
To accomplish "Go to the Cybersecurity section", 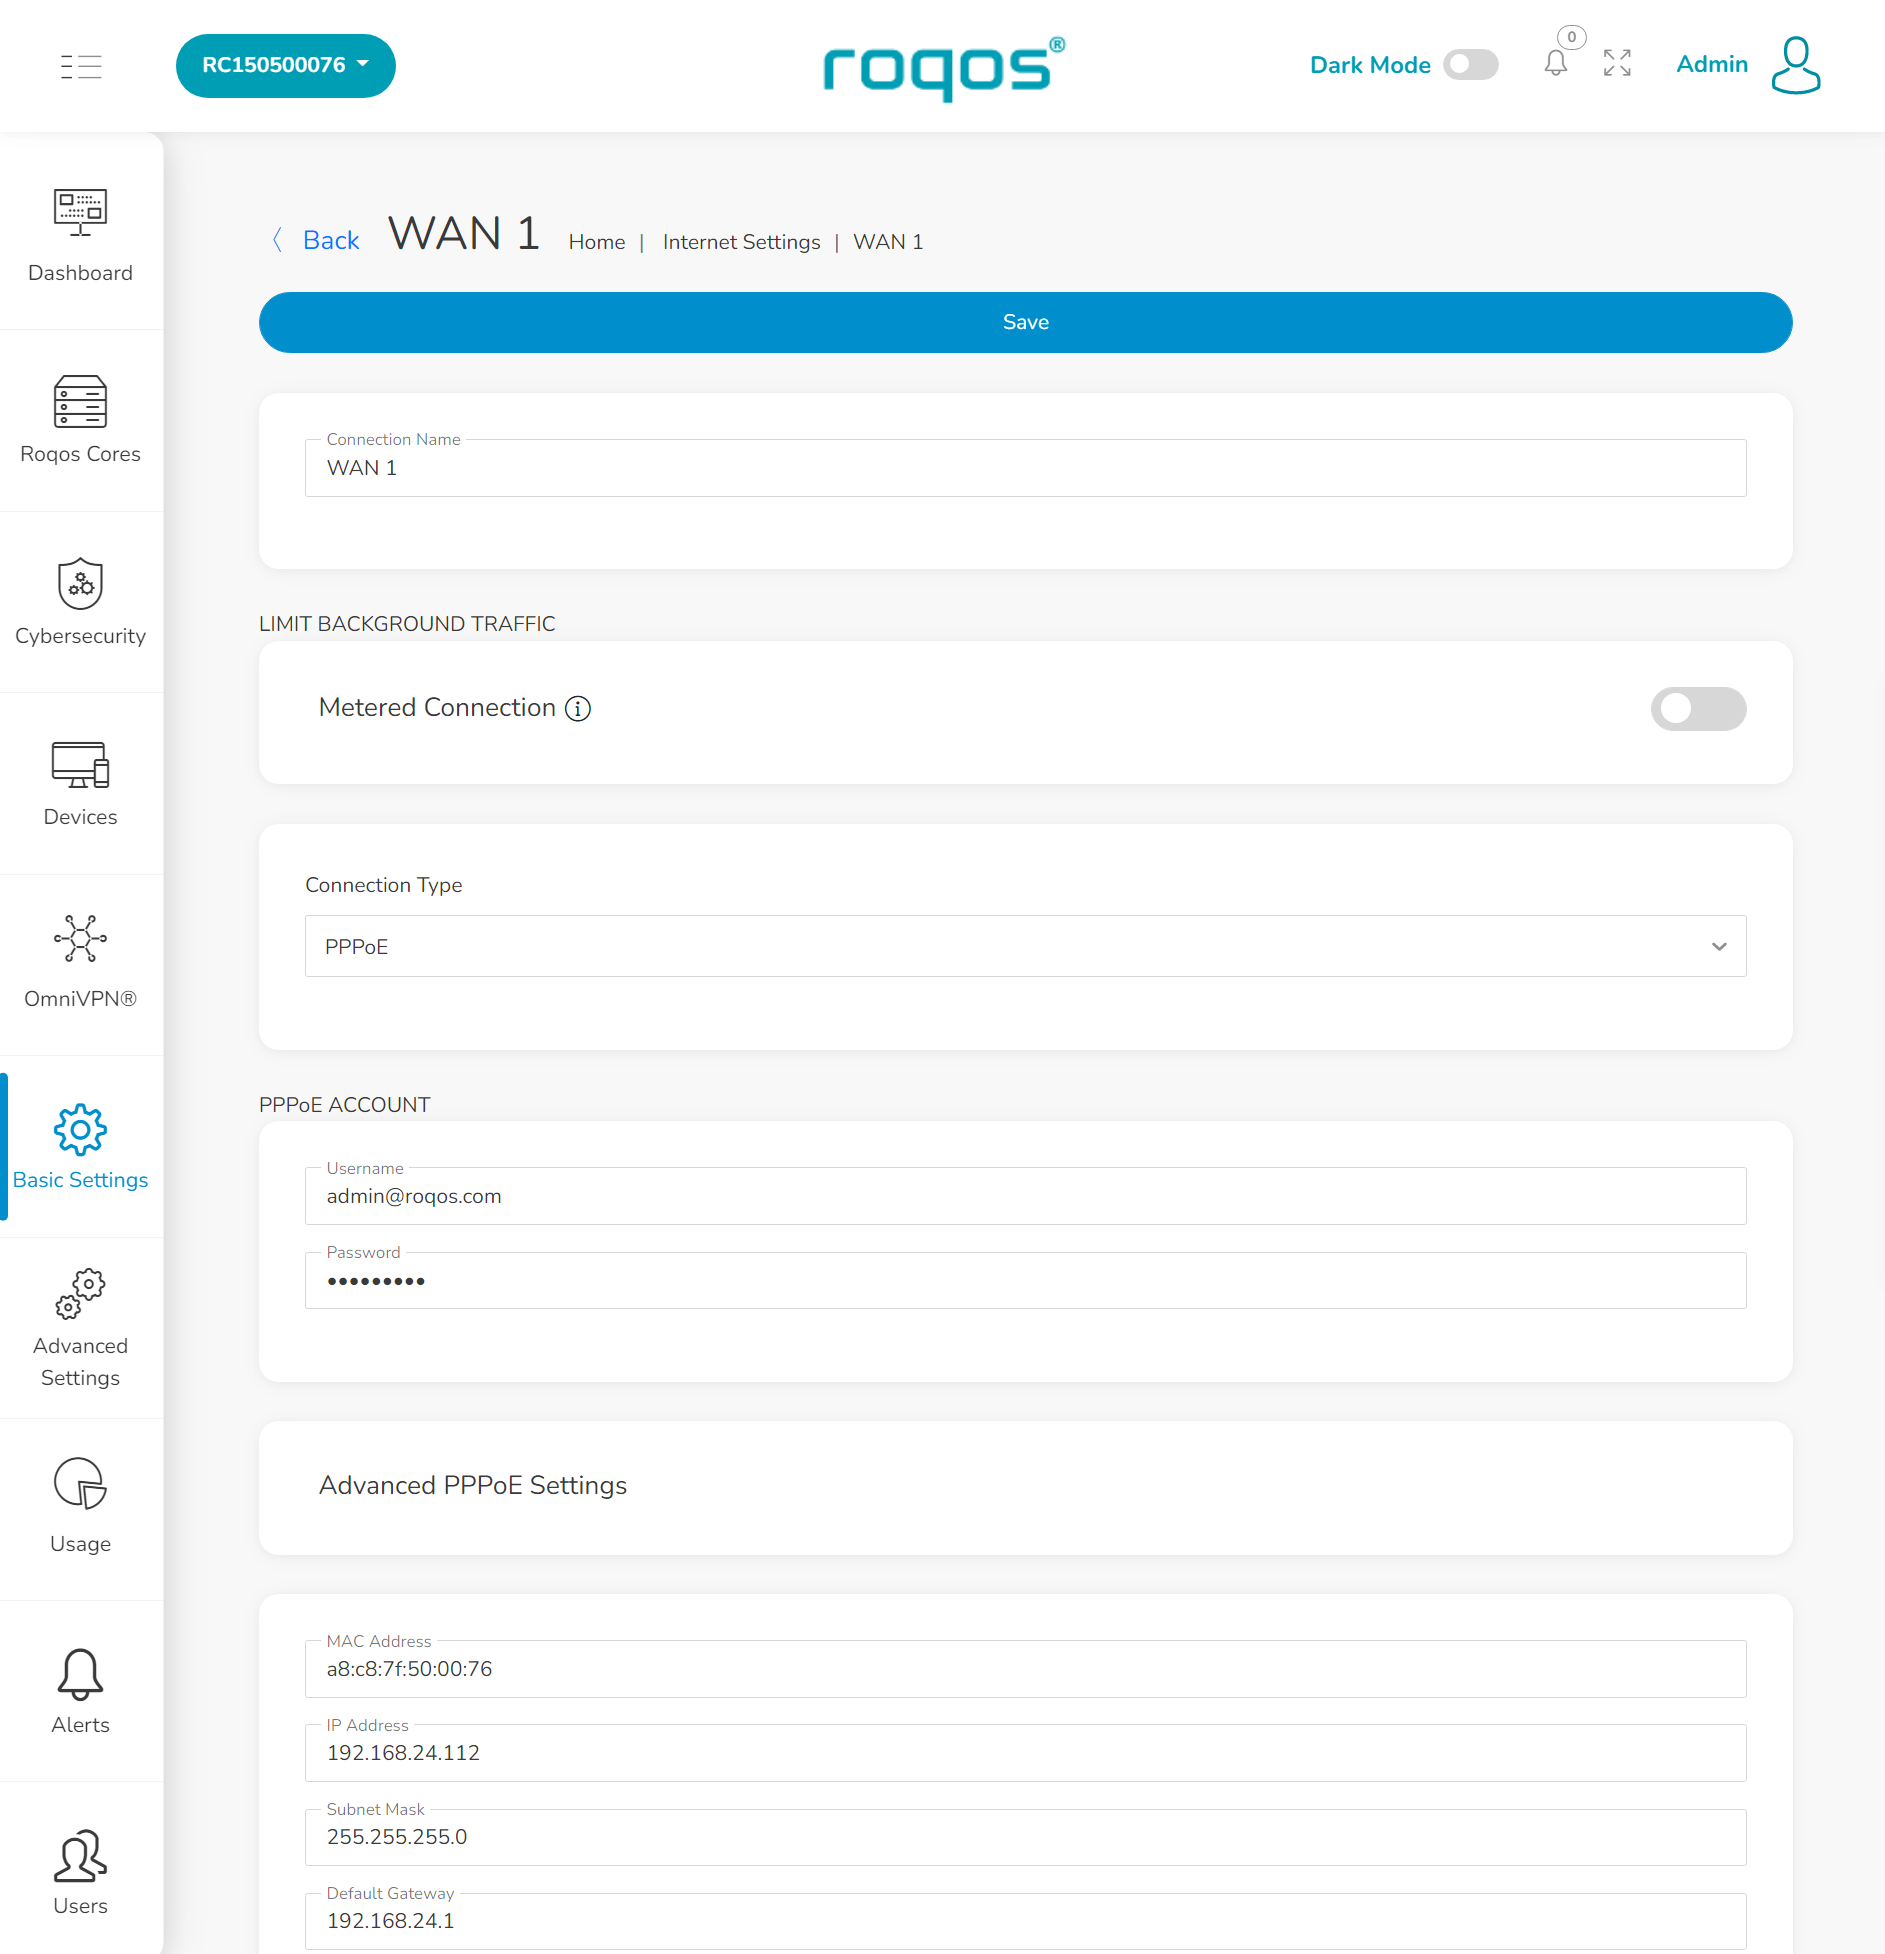I will pyautogui.click(x=80, y=601).
